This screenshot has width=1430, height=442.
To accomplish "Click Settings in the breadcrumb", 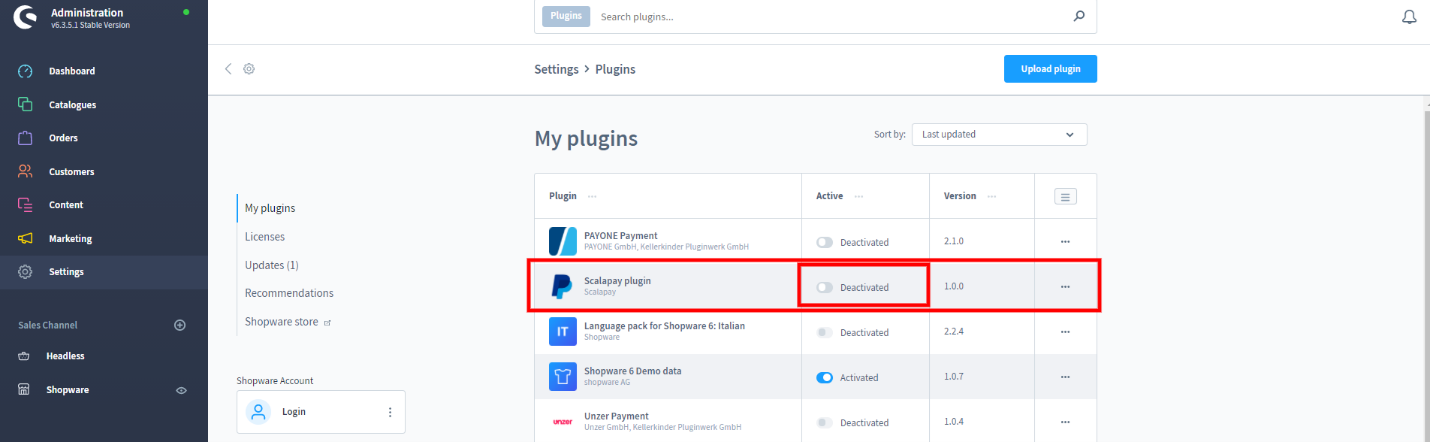I will tap(557, 69).
